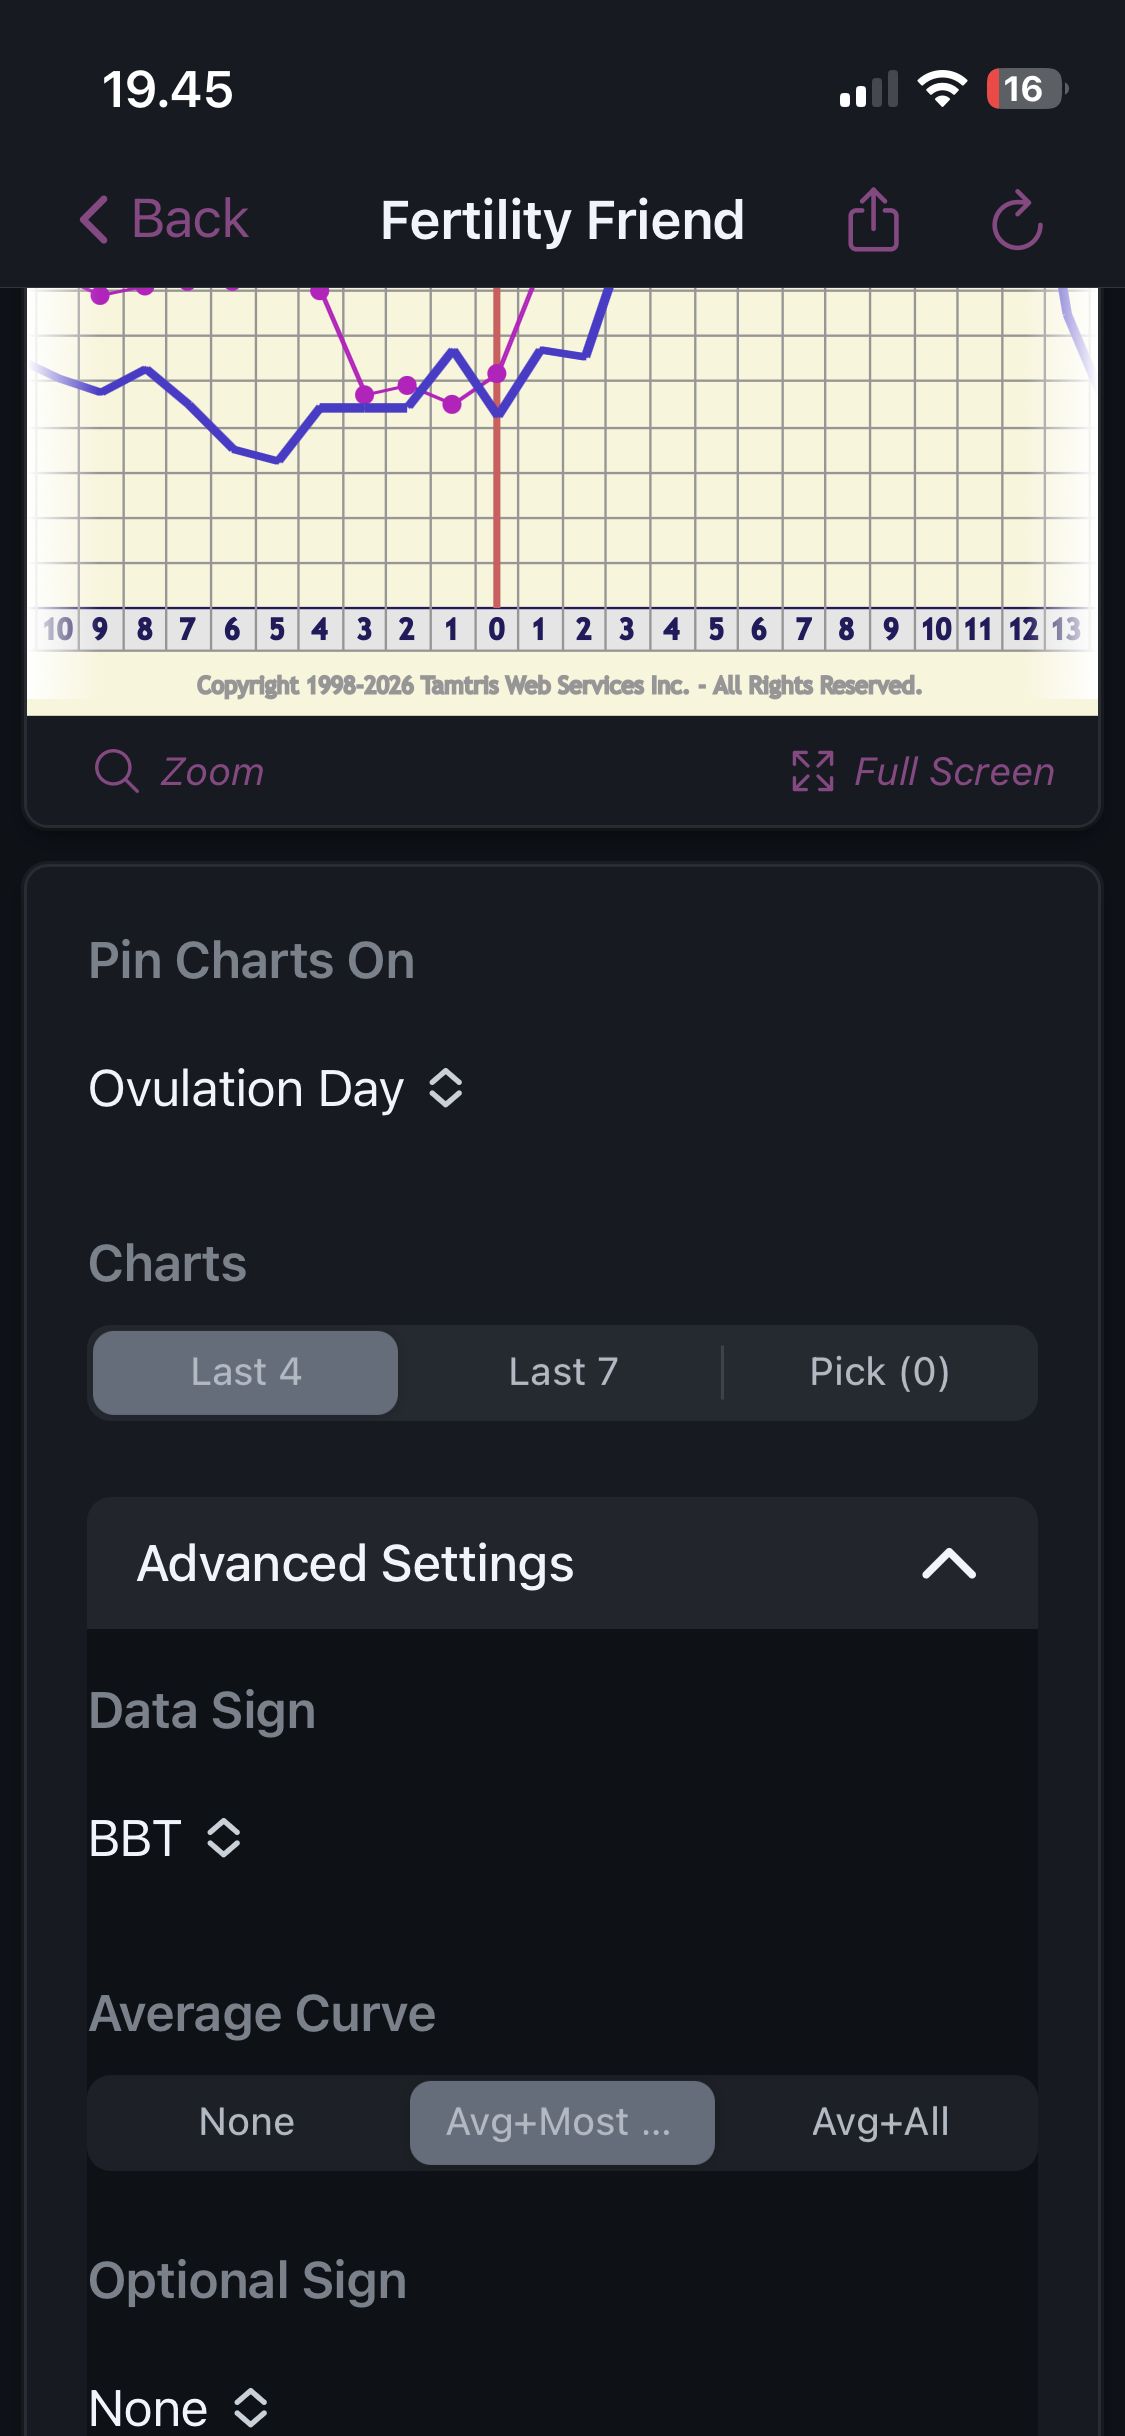The width and height of the screenshot is (1125, 2436).
Task: Collapse the Advanced Settings section
Action: [948, 1563]
